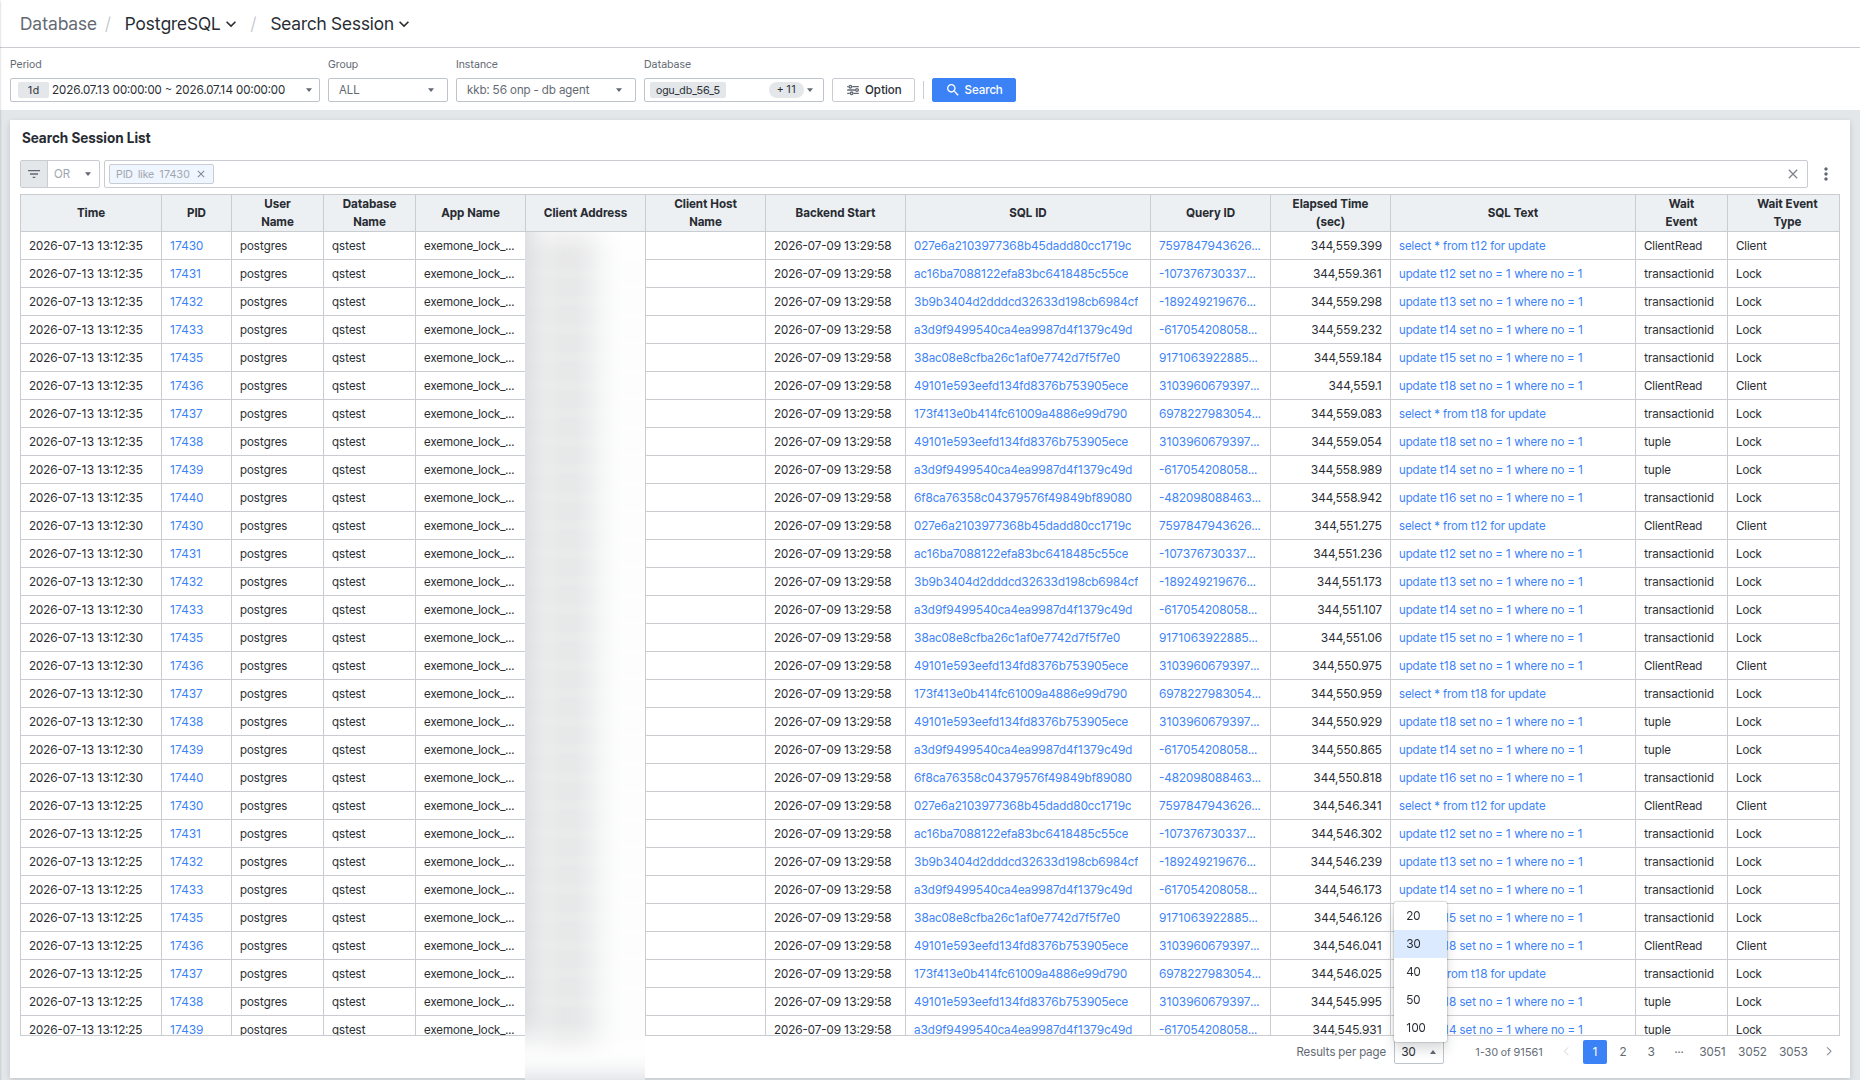
Task: Open the Period date range dropdown
Action: click(165, 90)
